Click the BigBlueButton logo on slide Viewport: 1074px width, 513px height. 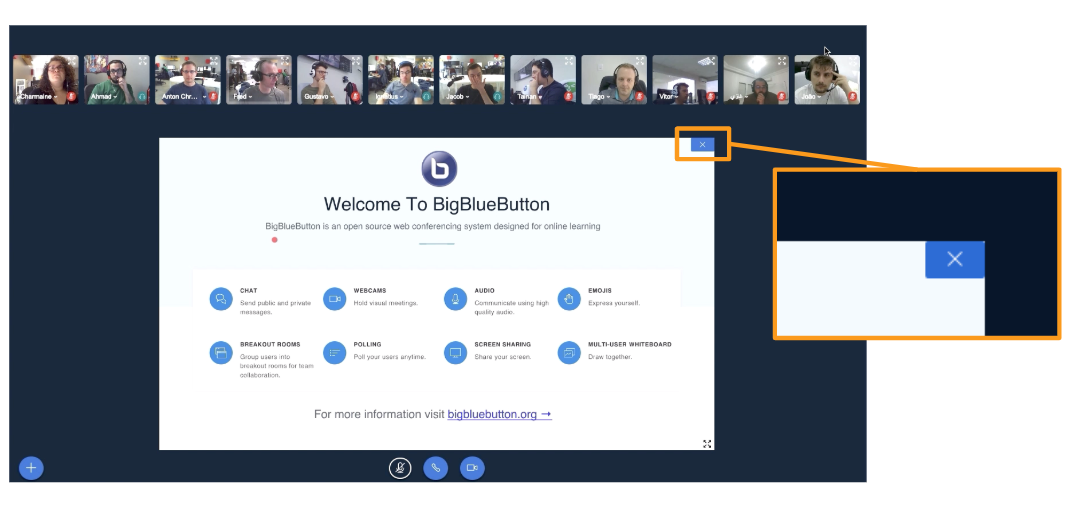pos(439,169)
